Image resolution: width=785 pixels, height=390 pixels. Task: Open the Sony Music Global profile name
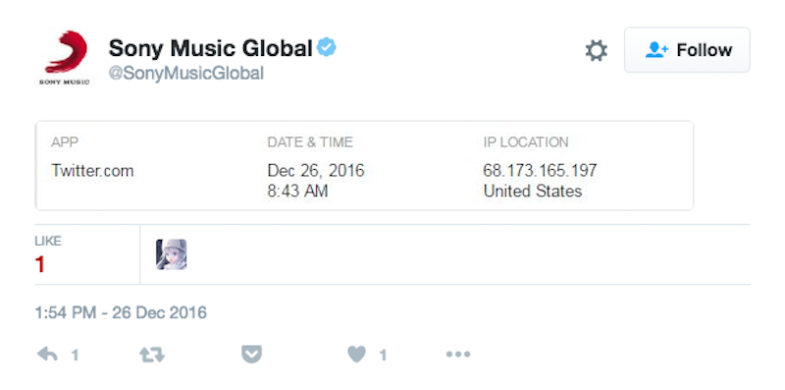tap(211, 49)
